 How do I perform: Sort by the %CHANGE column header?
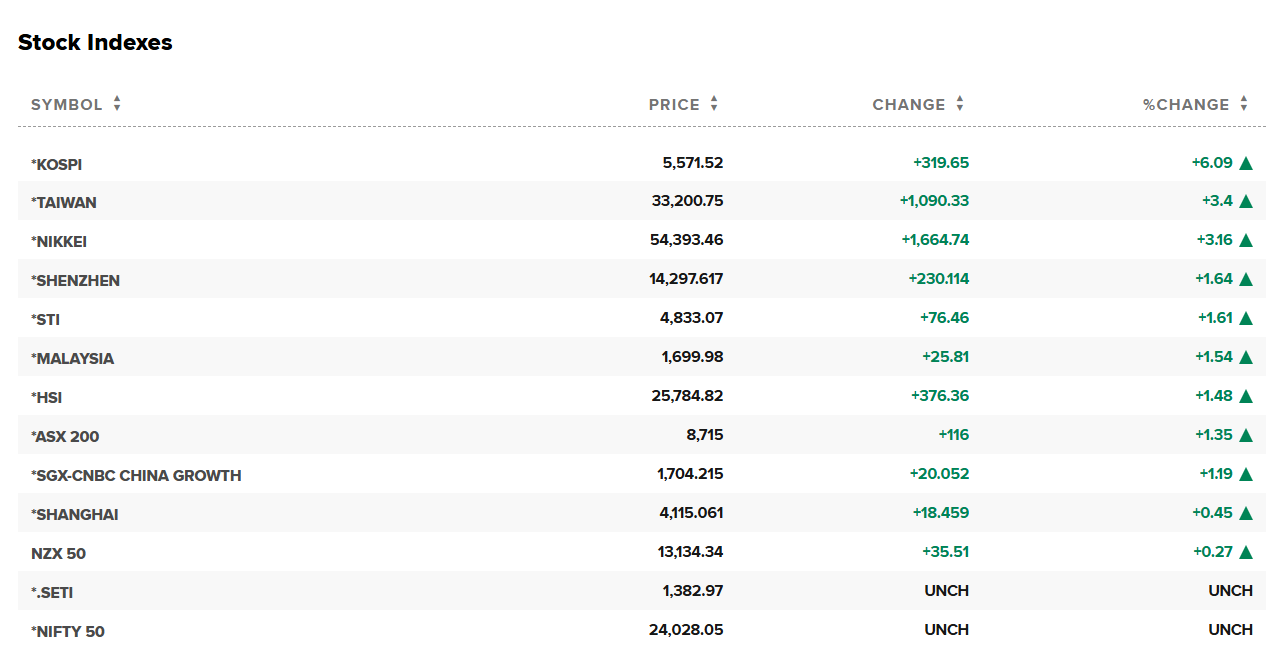(x=1186, y=105)
